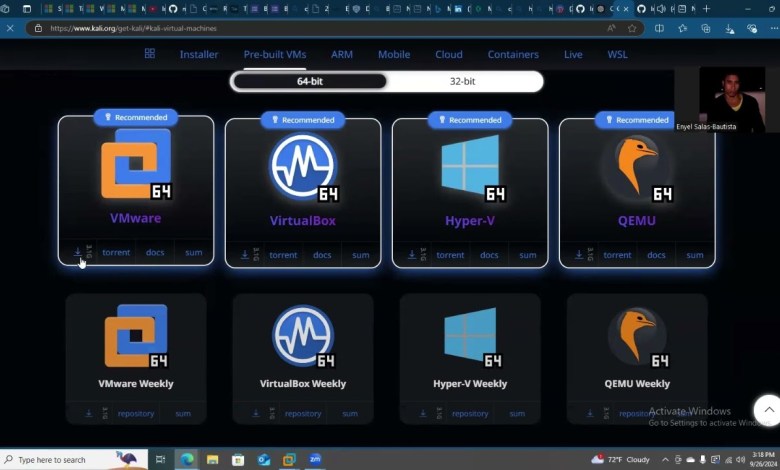Click the QEMU docs link
780x470 pixels.
coord(656,255)
